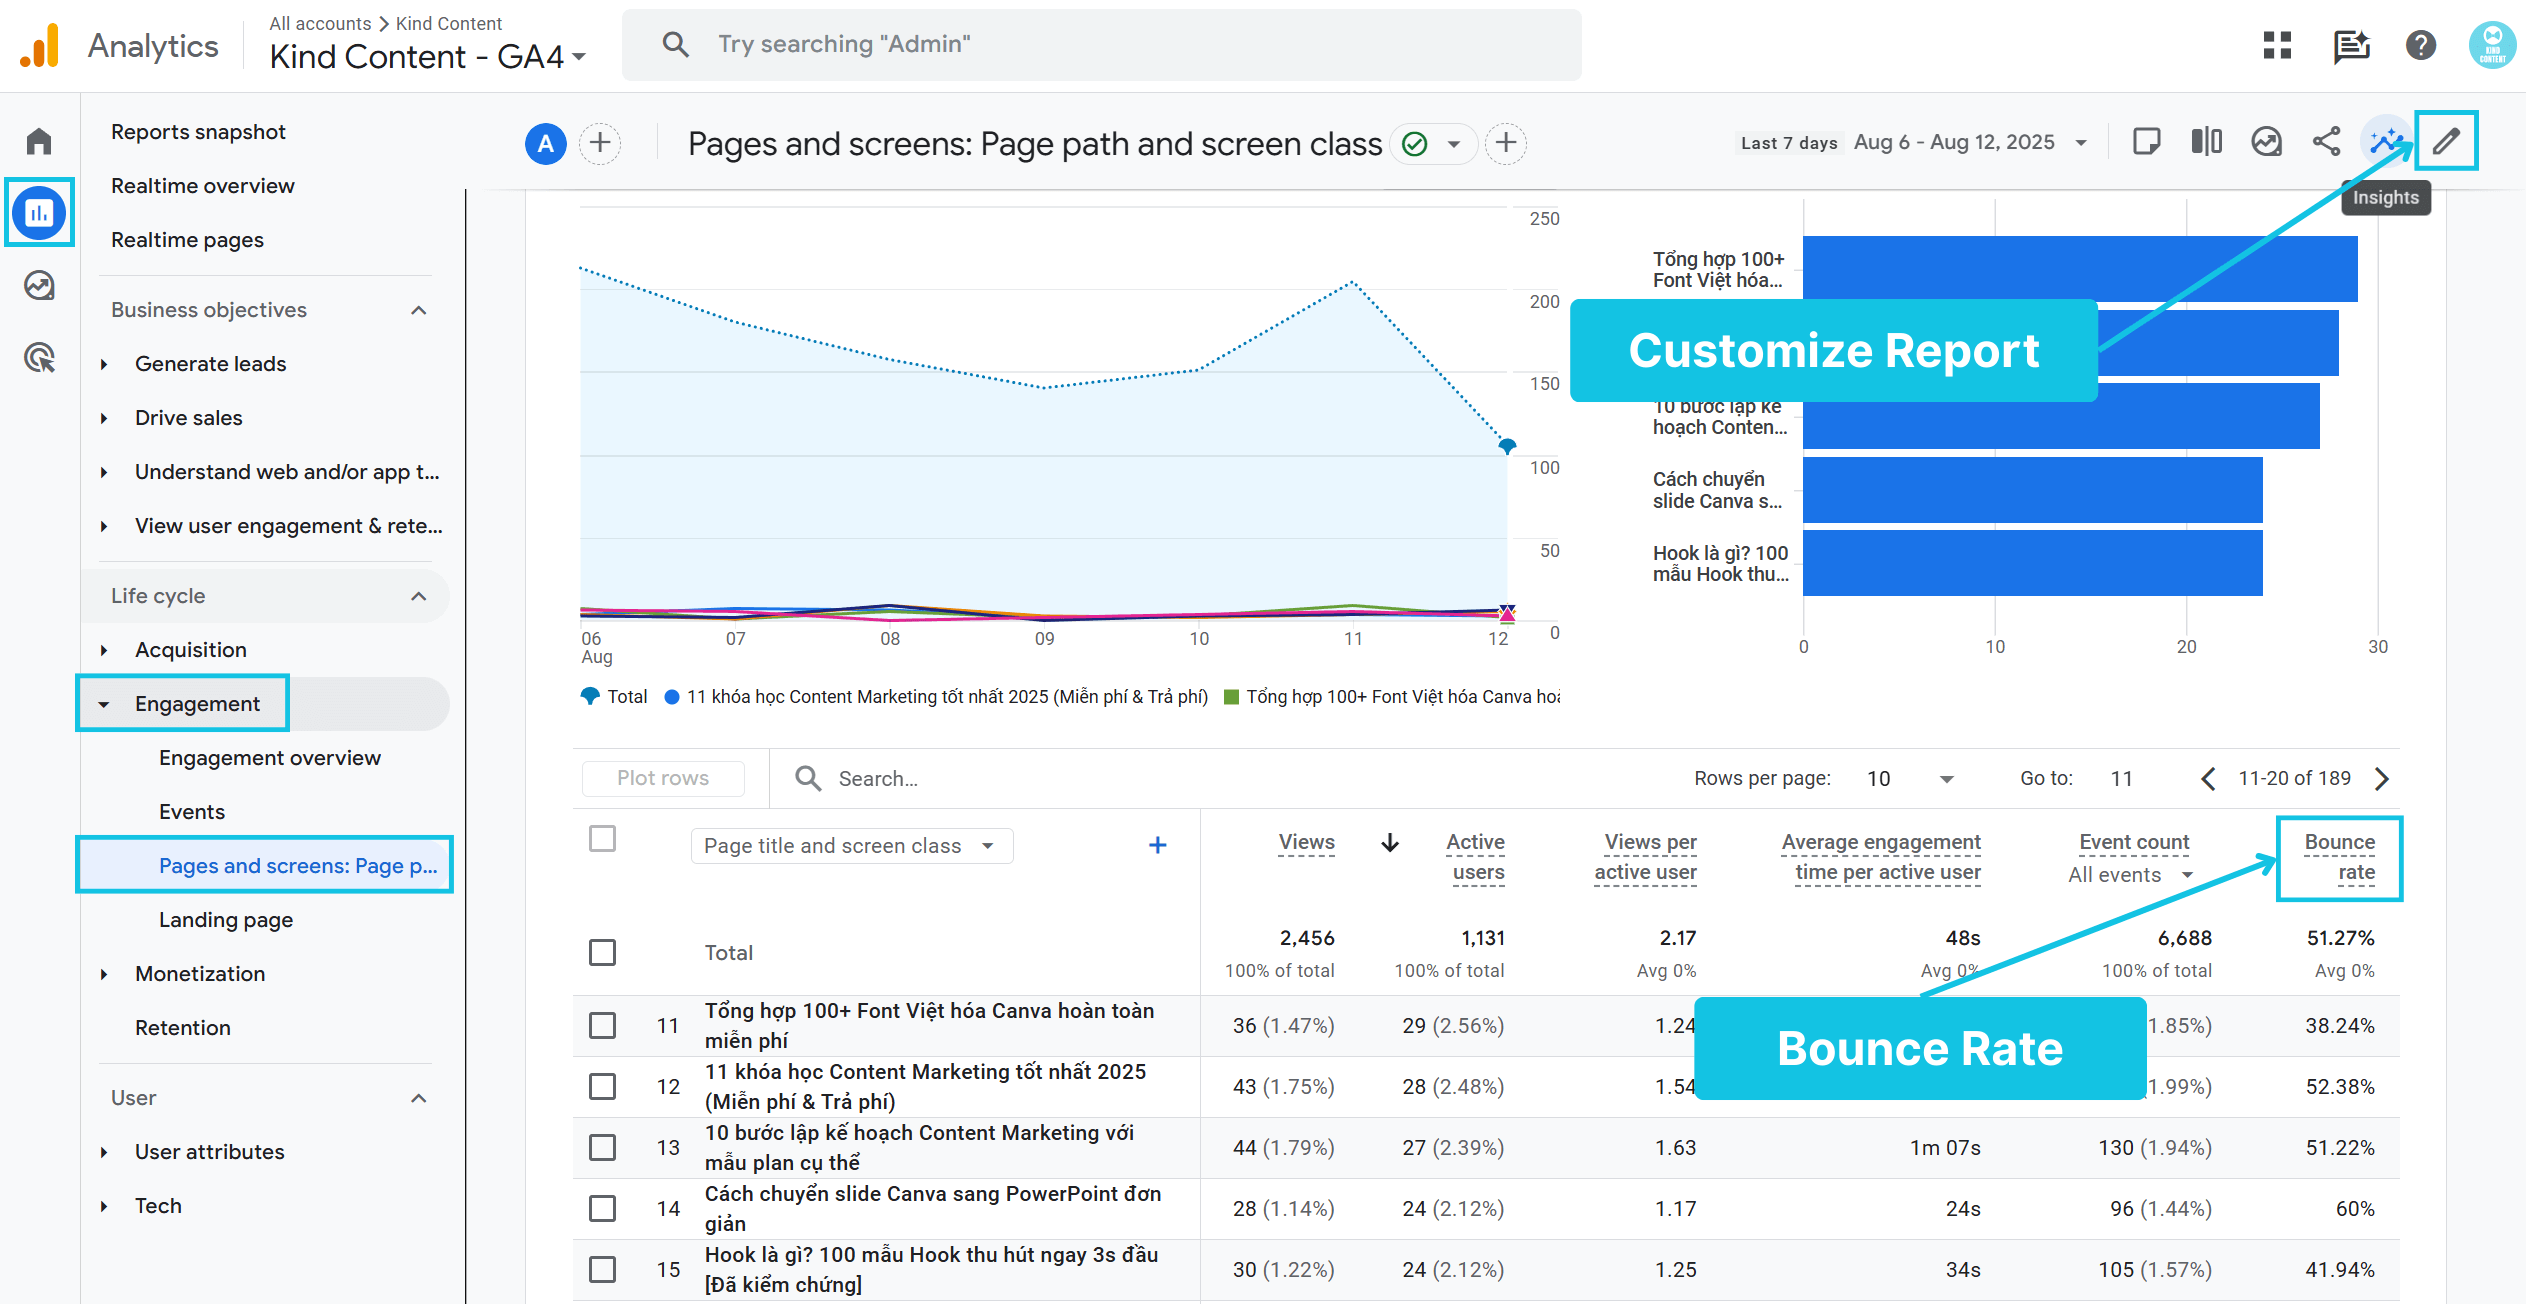Click the edit pencil to customize the report

pos(2446,141)
